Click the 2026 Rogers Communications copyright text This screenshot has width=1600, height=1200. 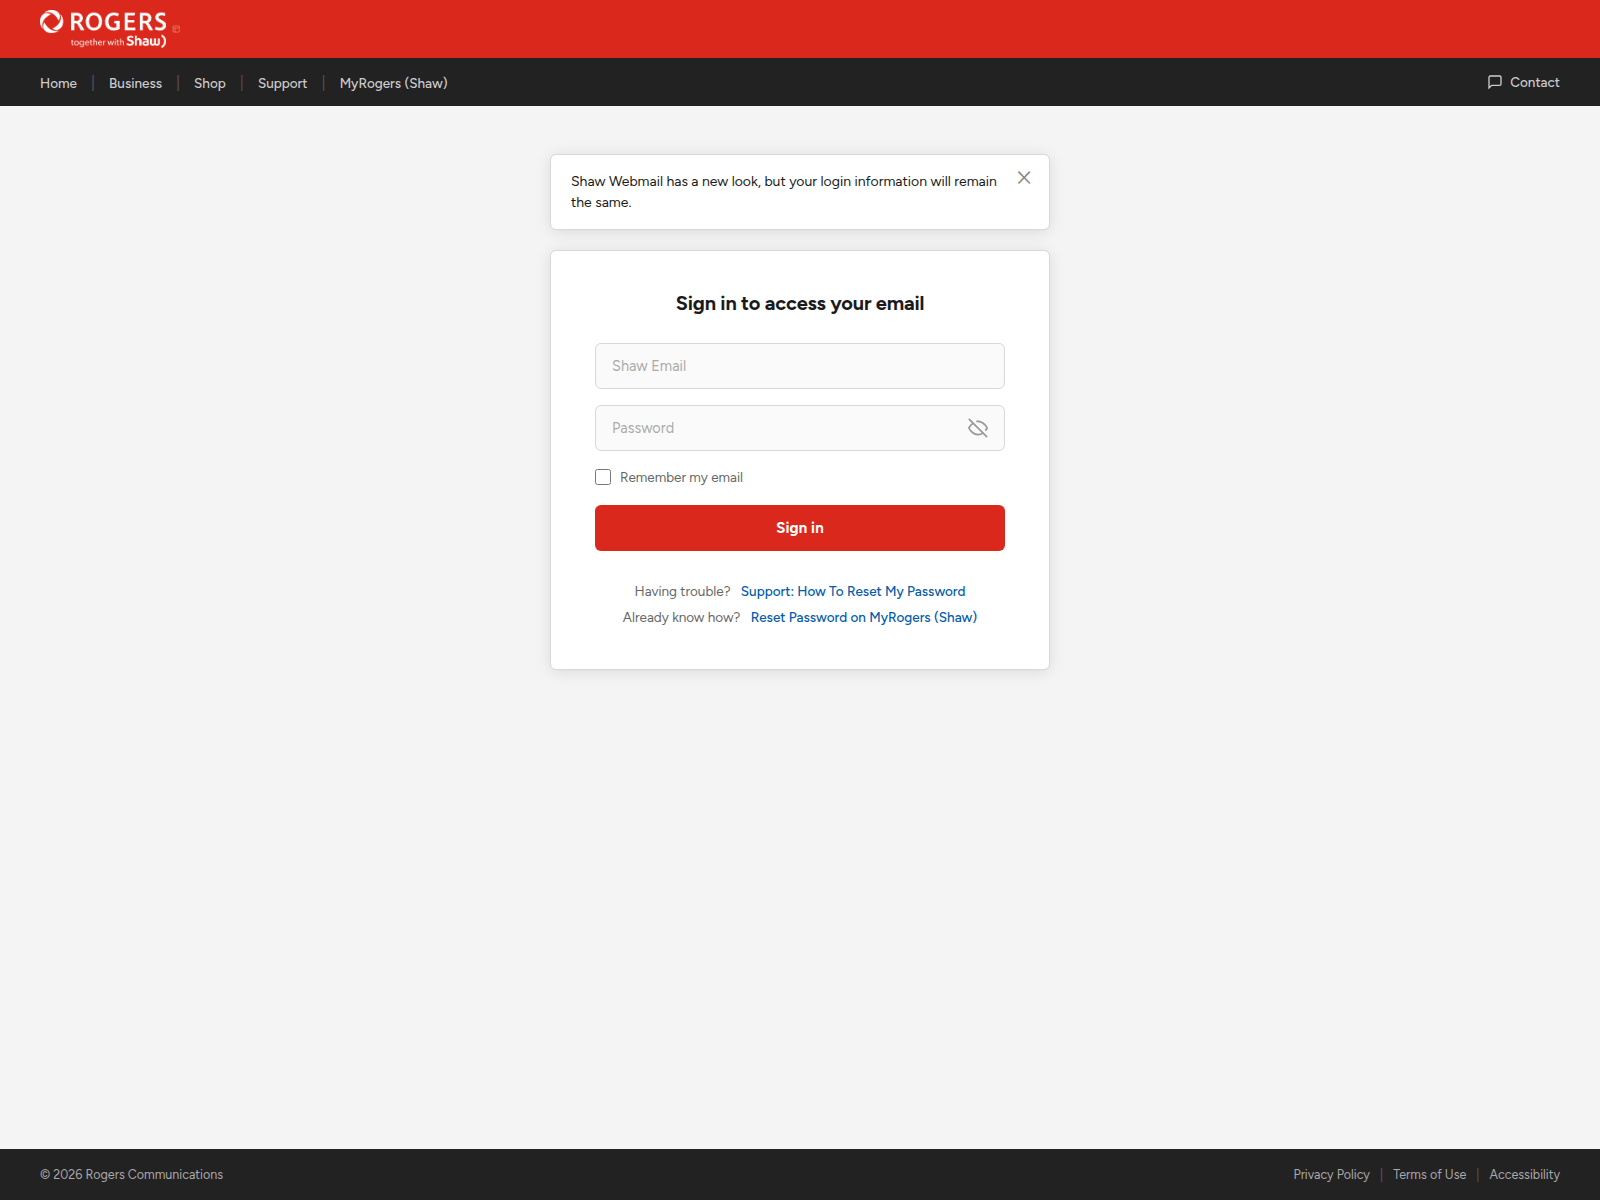click(x=131, y=1174)
